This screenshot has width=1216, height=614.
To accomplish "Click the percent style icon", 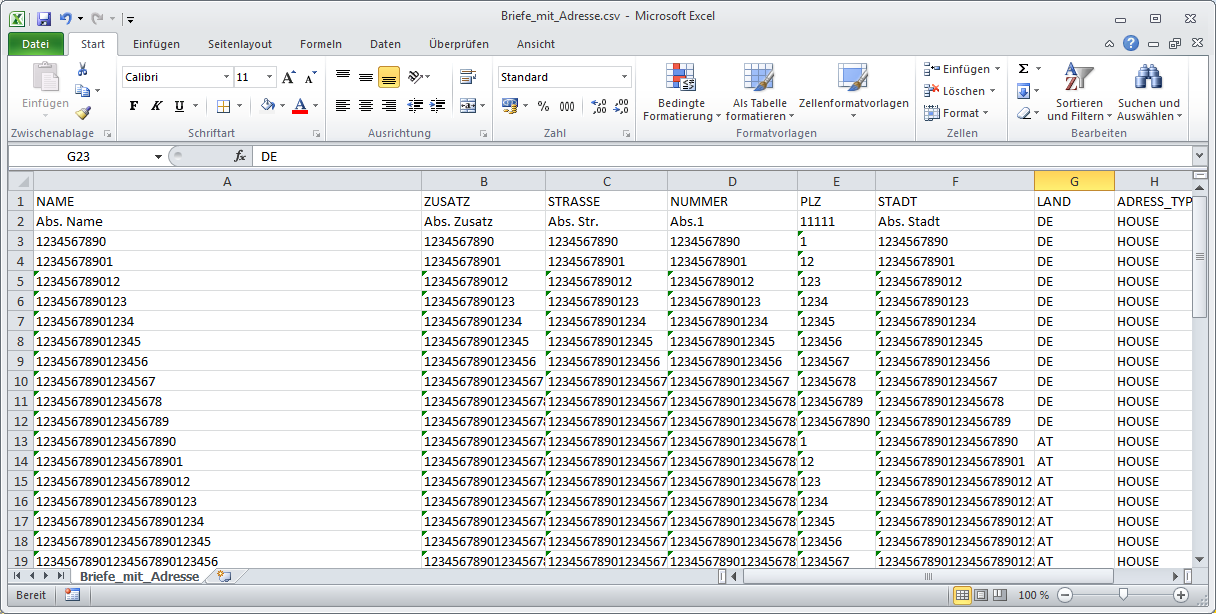I will (543, 106).
